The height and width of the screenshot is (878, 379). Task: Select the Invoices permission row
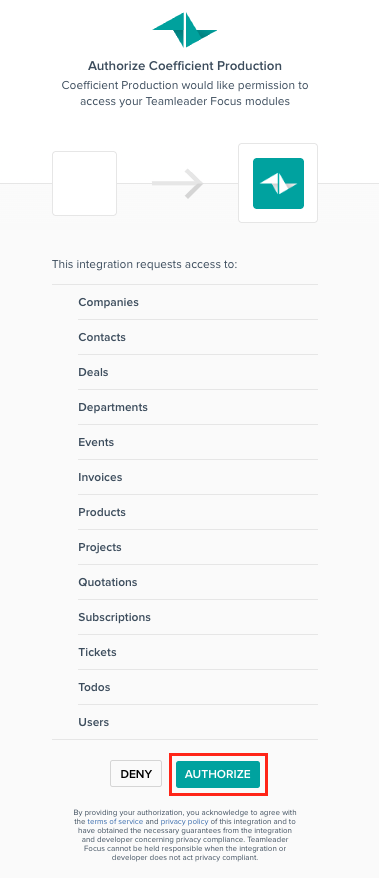[198, 477]
